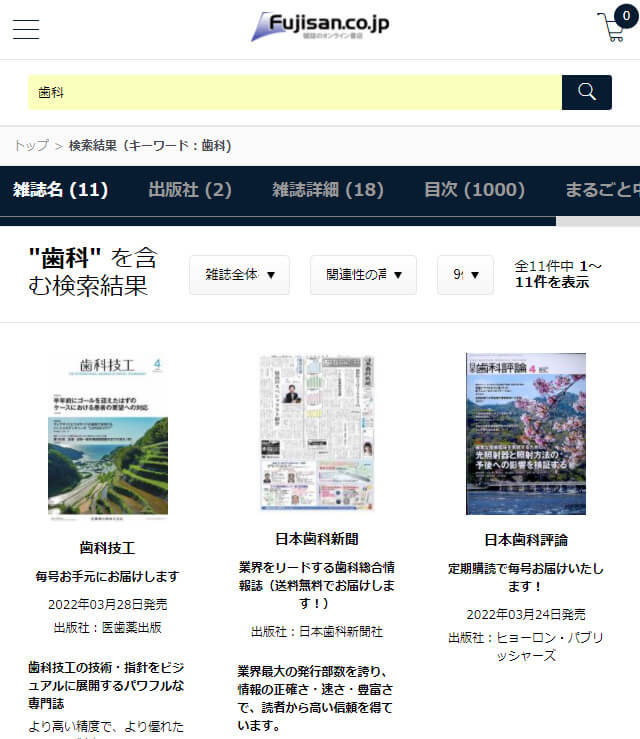Click 定期購読で毎号お届けいたします text
The image size is (640, 739).
pyautogui.click(x=526, y=578)
